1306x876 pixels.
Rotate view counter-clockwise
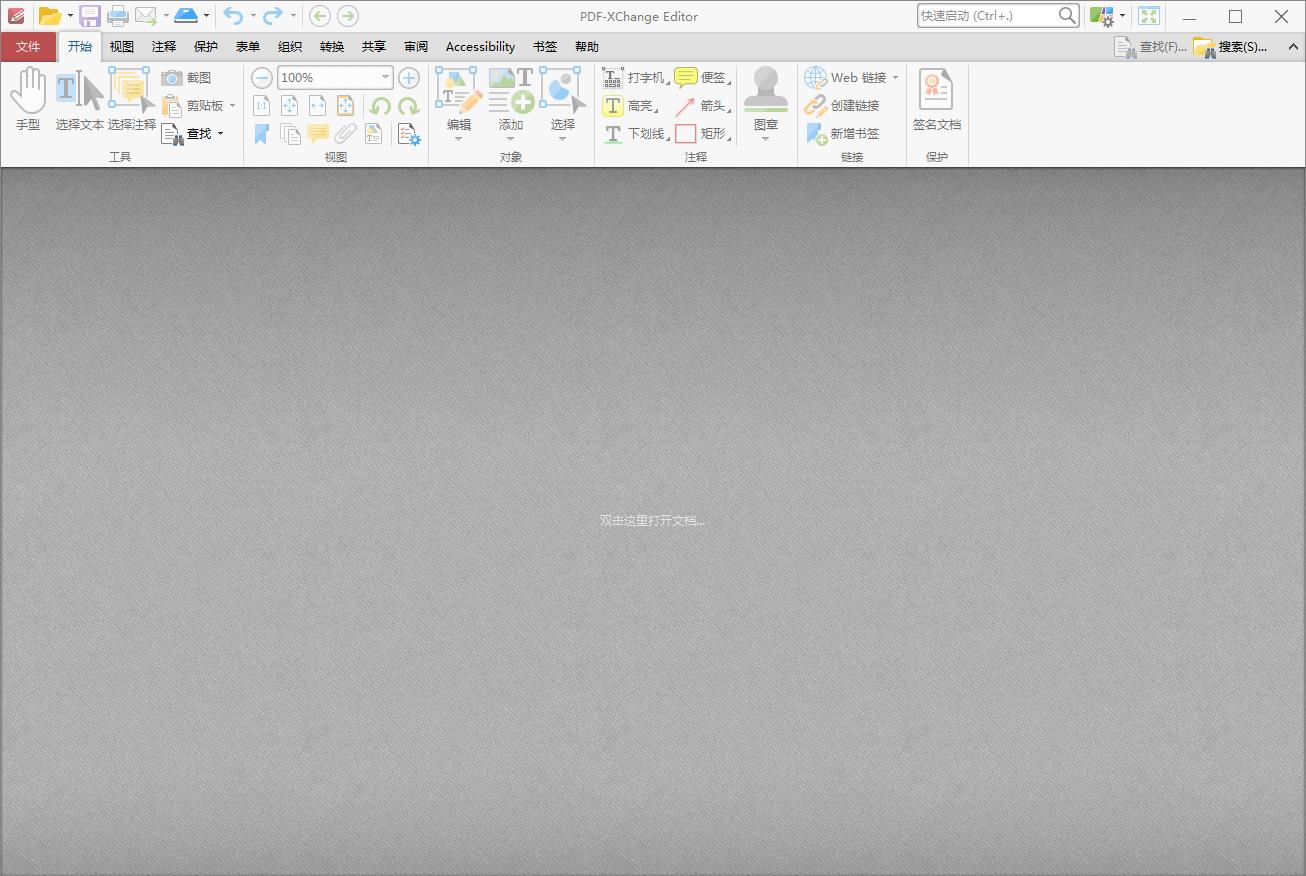pyautogui.click(x=380, y=106)
